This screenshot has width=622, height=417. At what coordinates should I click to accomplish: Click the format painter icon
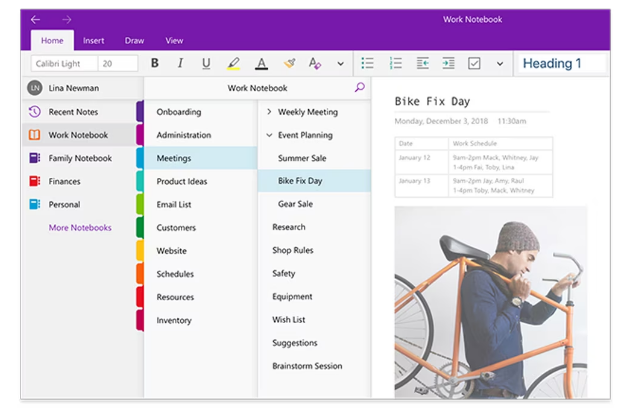pos(290,63)
